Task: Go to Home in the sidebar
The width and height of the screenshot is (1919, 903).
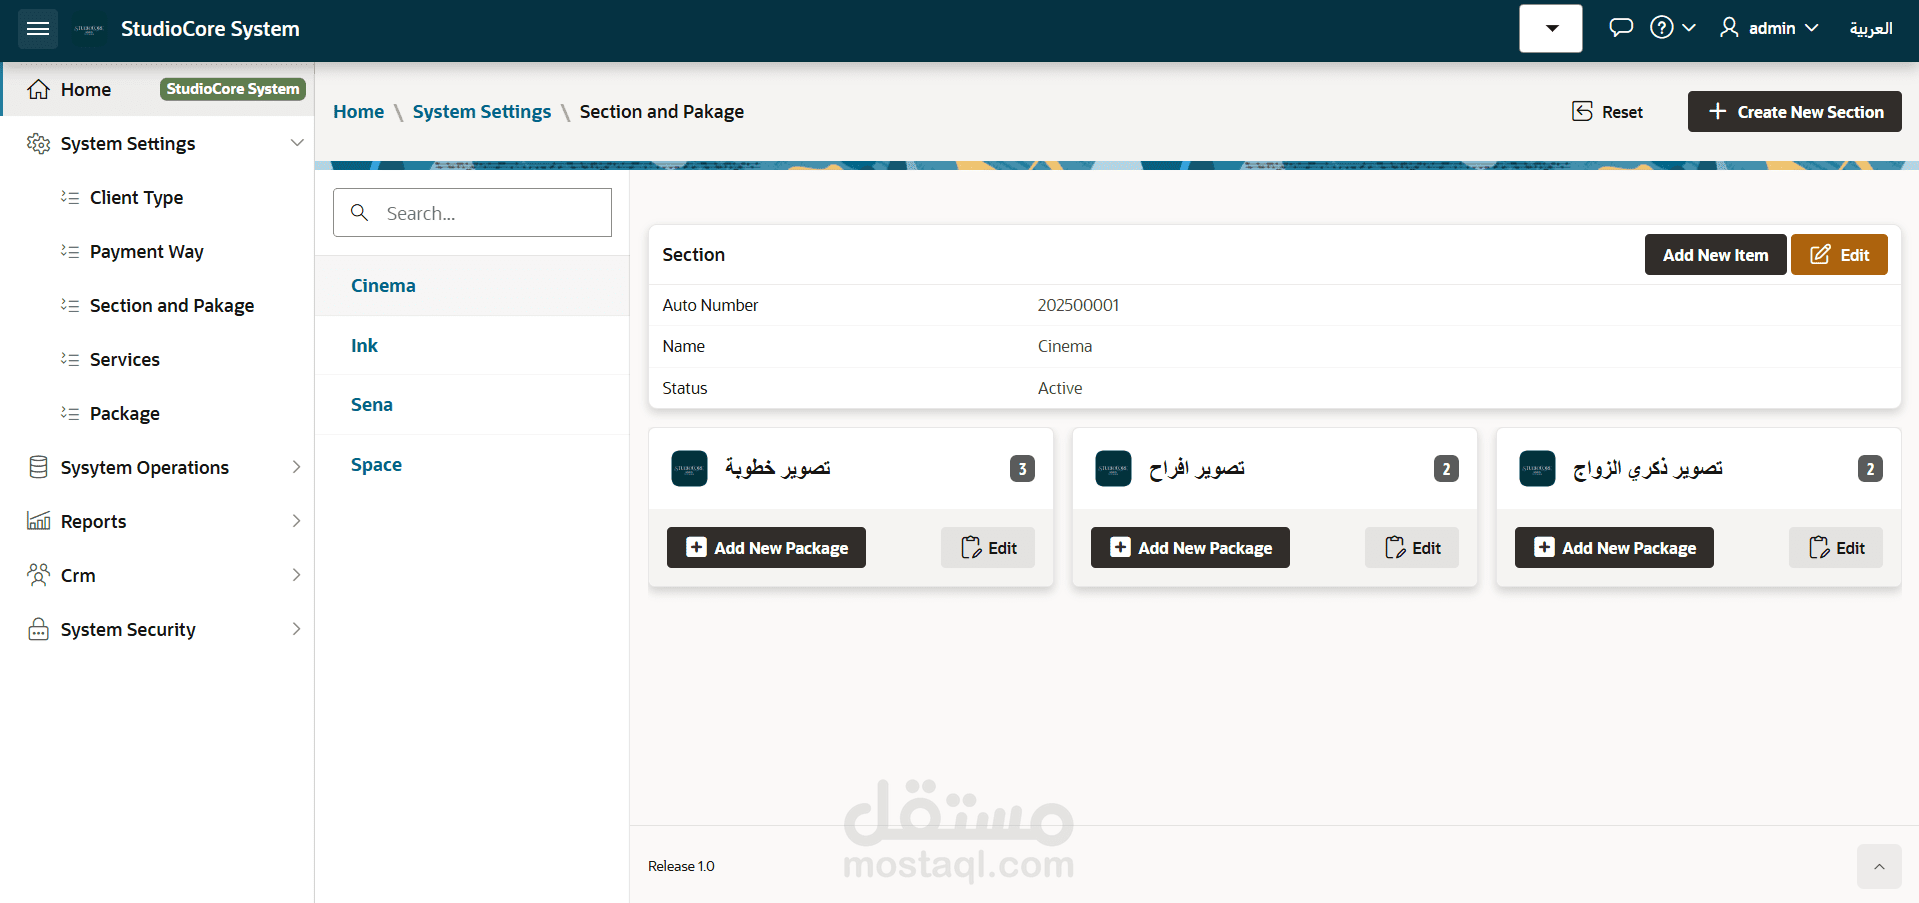Action: [x=86, y=89]
